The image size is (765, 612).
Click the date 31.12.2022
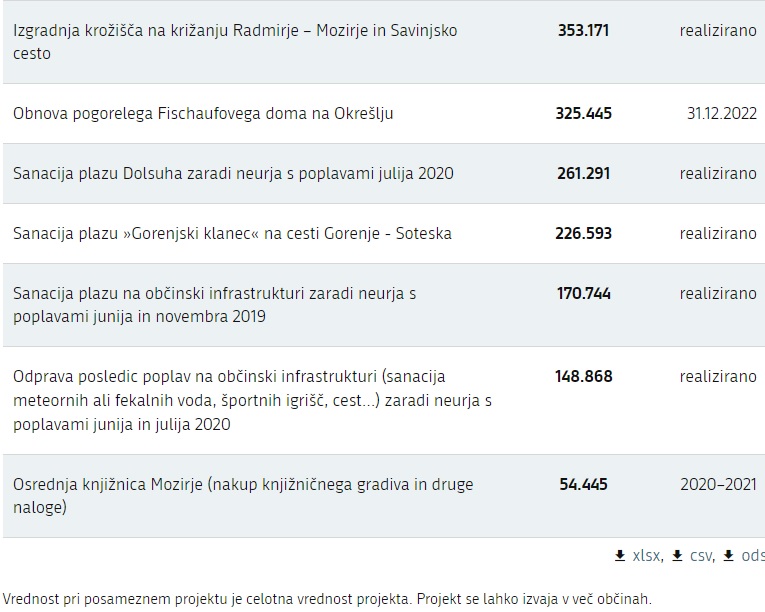point(722,113)
